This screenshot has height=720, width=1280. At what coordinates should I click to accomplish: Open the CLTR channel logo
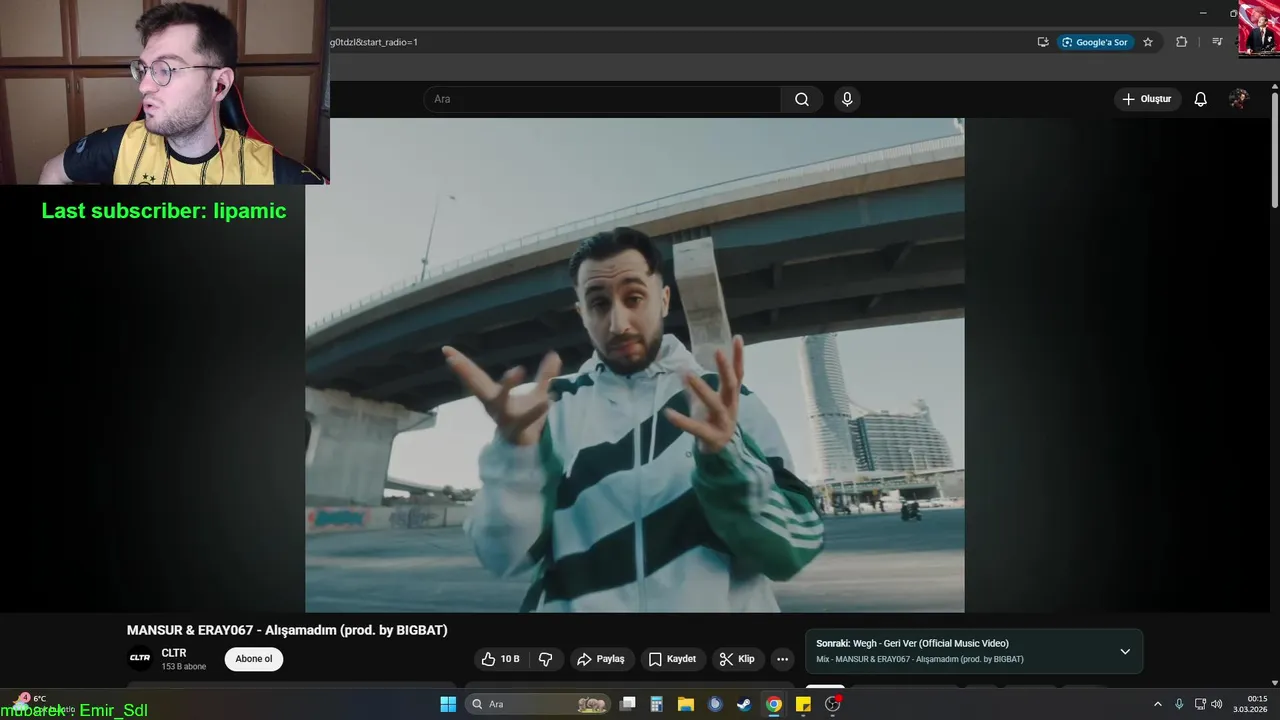coord(140,658)
